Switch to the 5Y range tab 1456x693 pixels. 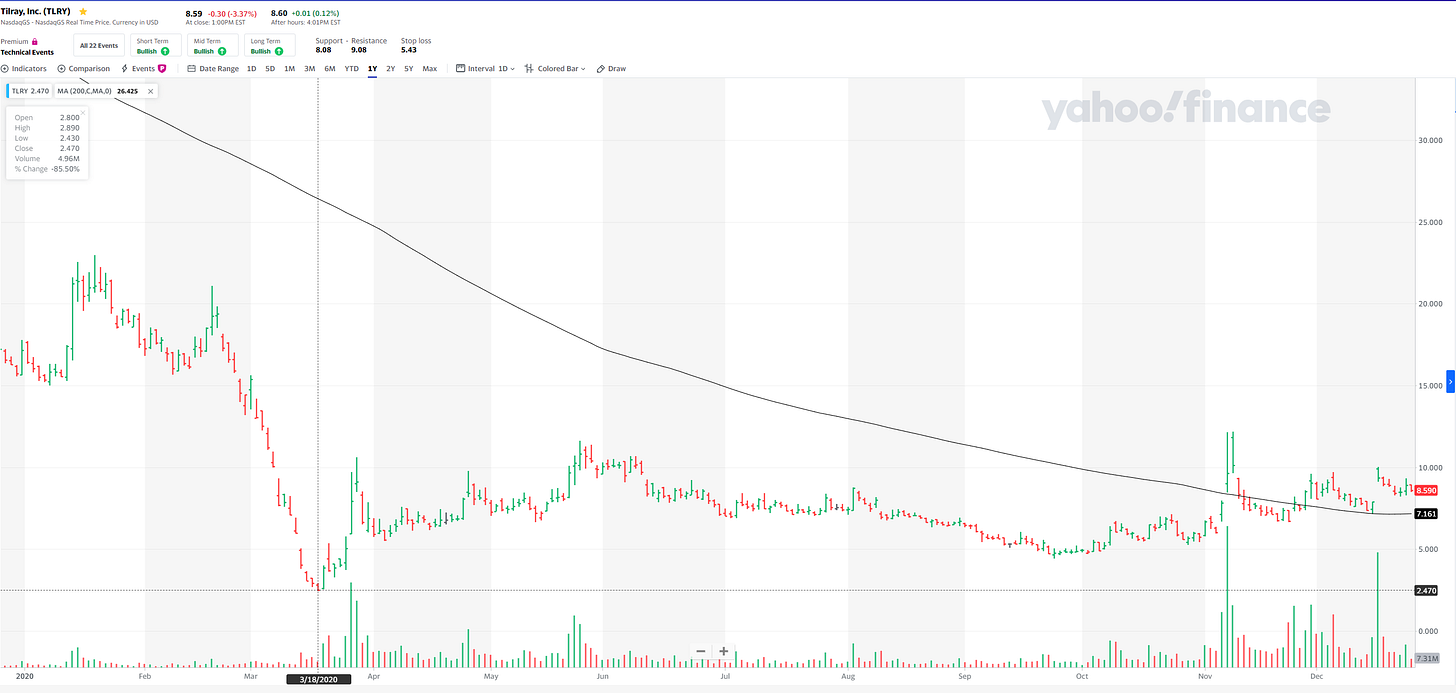click(409, 69)
